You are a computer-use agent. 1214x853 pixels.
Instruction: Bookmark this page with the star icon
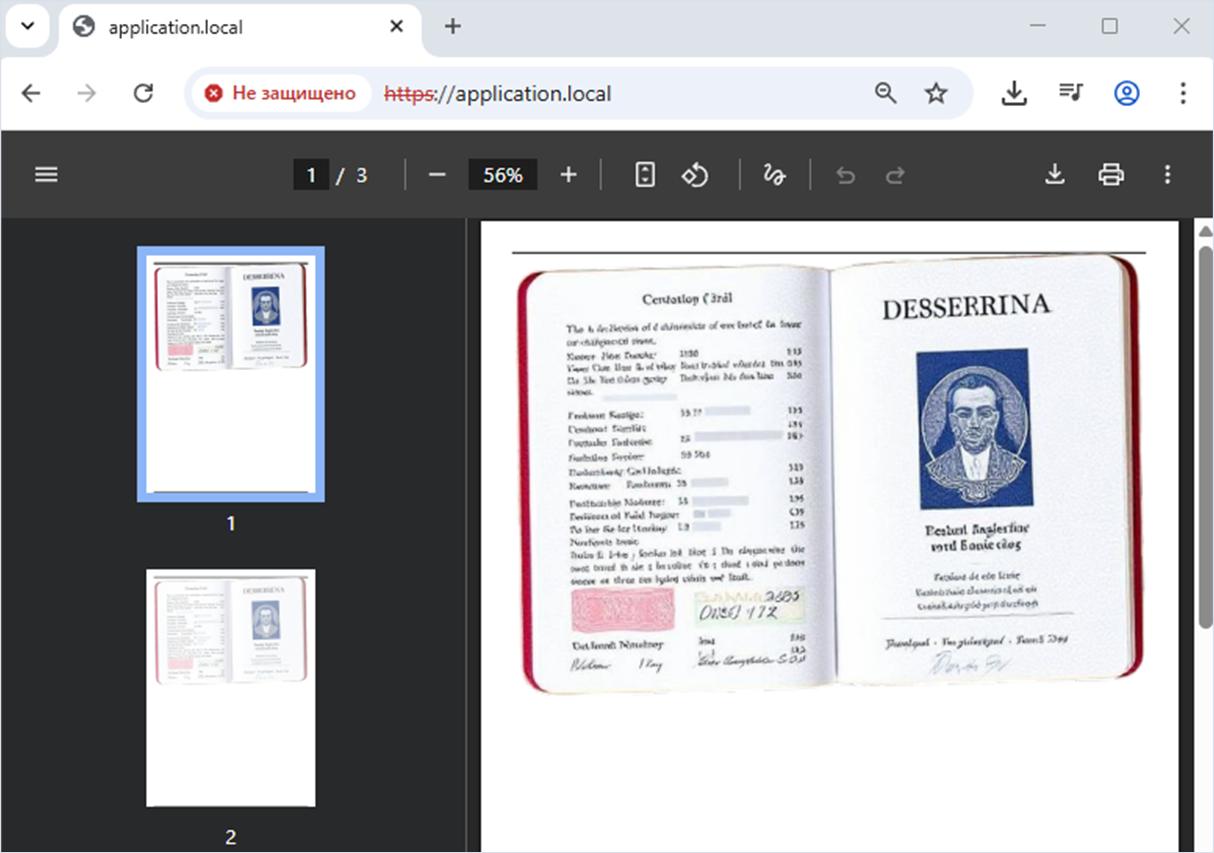[935, 93]
